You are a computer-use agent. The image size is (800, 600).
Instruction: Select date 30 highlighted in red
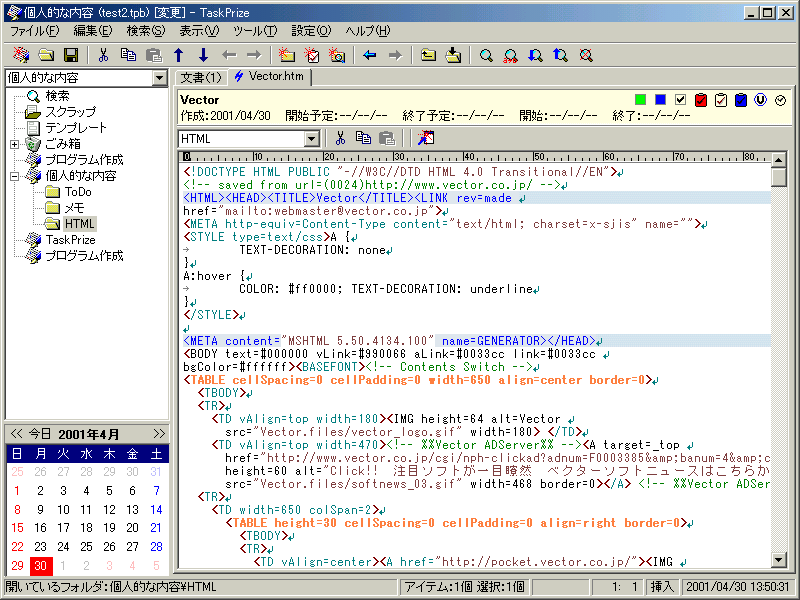pyautogui.click(x=40, y=565)
